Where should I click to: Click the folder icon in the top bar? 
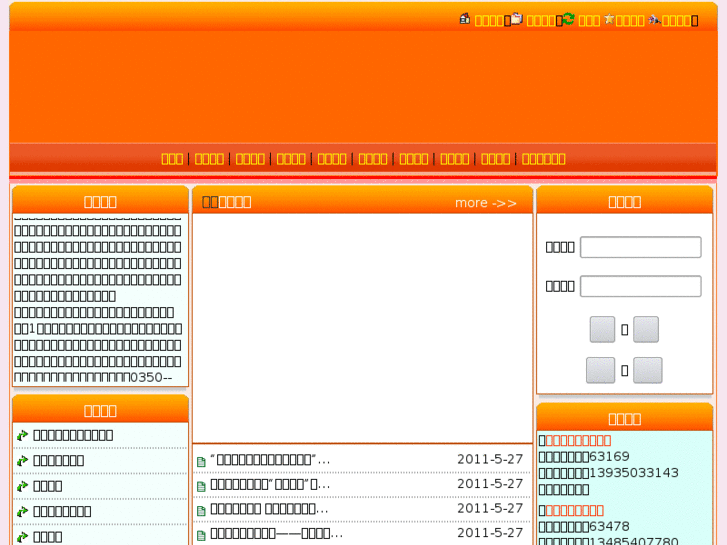pyautogui.click(x=517, y=19)
